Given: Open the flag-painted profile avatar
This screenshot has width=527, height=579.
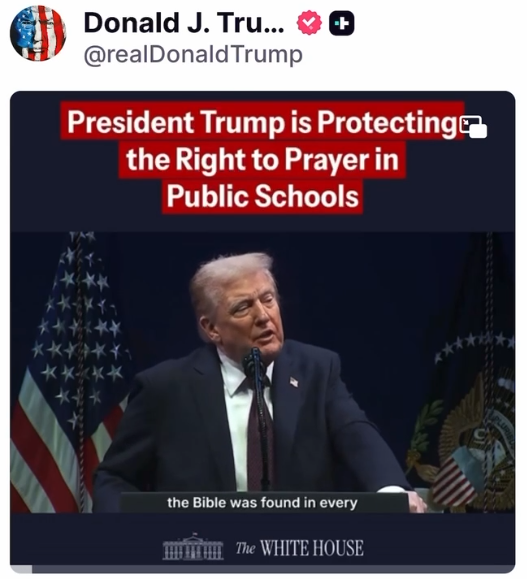Looking at the screenshot, I should tap(37, 34).
